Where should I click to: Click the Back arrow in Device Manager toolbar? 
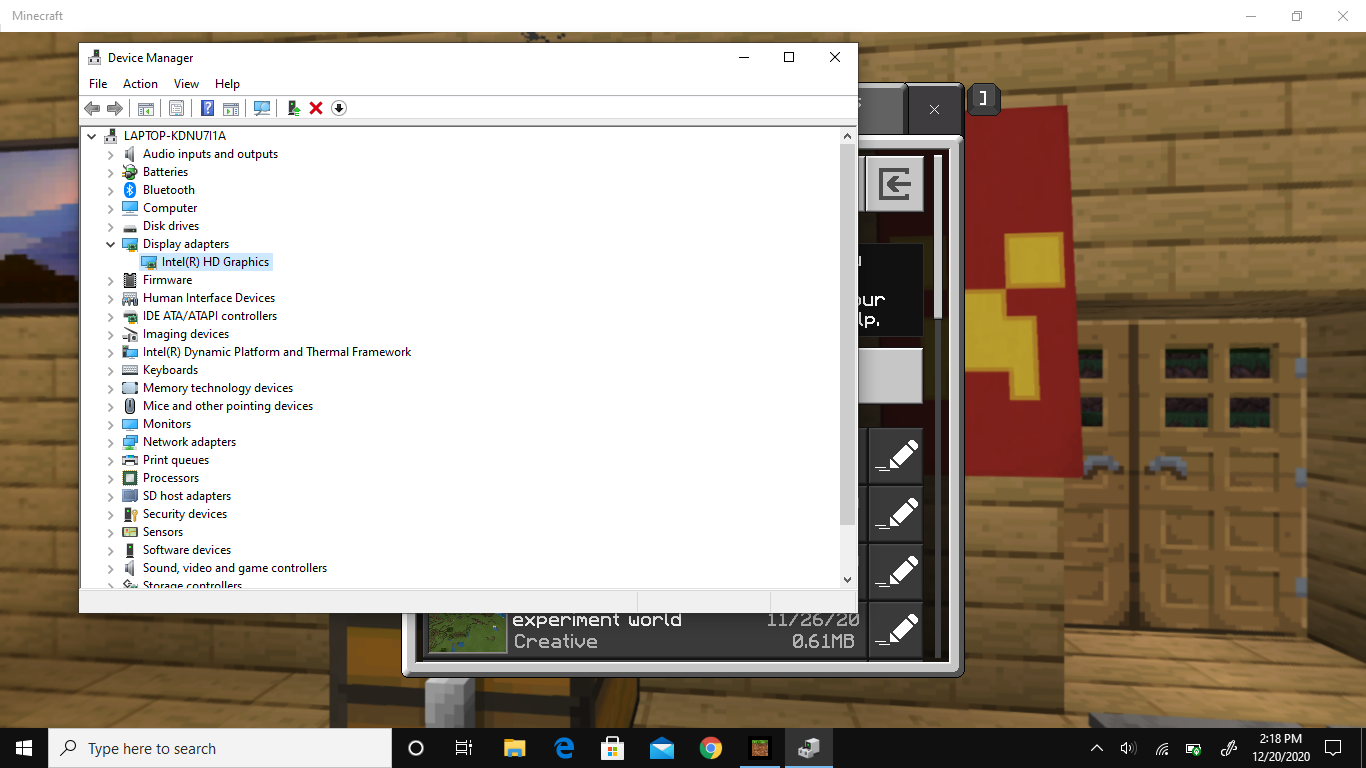pos(92,108)
